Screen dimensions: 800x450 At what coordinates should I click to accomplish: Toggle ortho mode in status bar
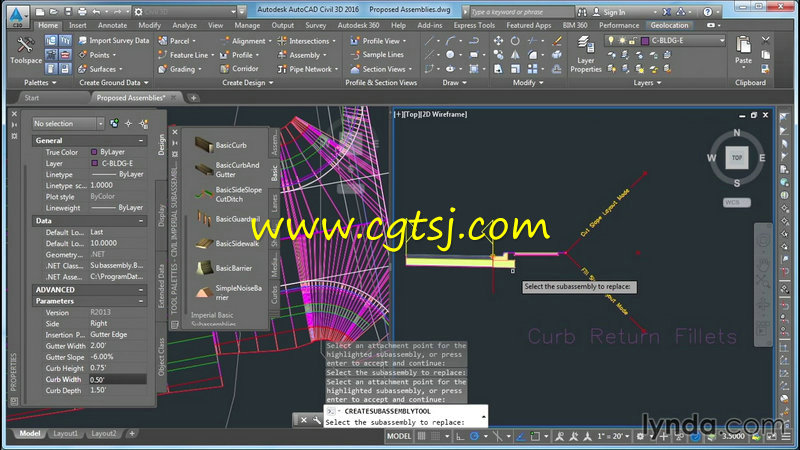pos(460,436)
